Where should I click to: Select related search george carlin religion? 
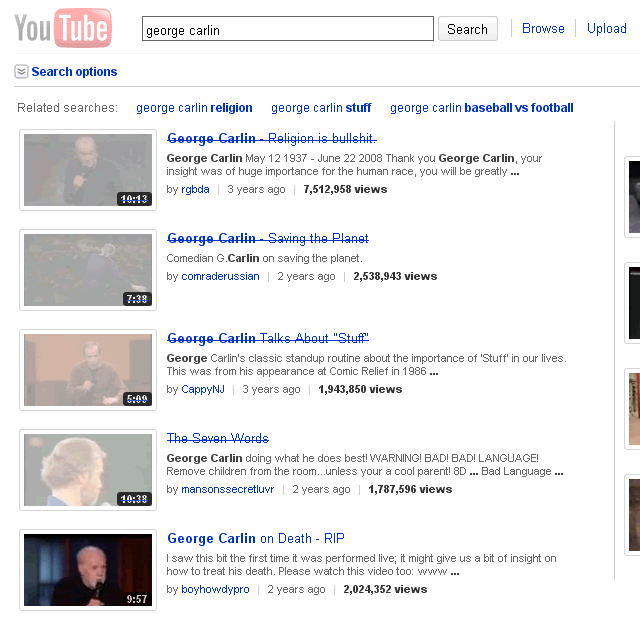(x=194, y=108)
